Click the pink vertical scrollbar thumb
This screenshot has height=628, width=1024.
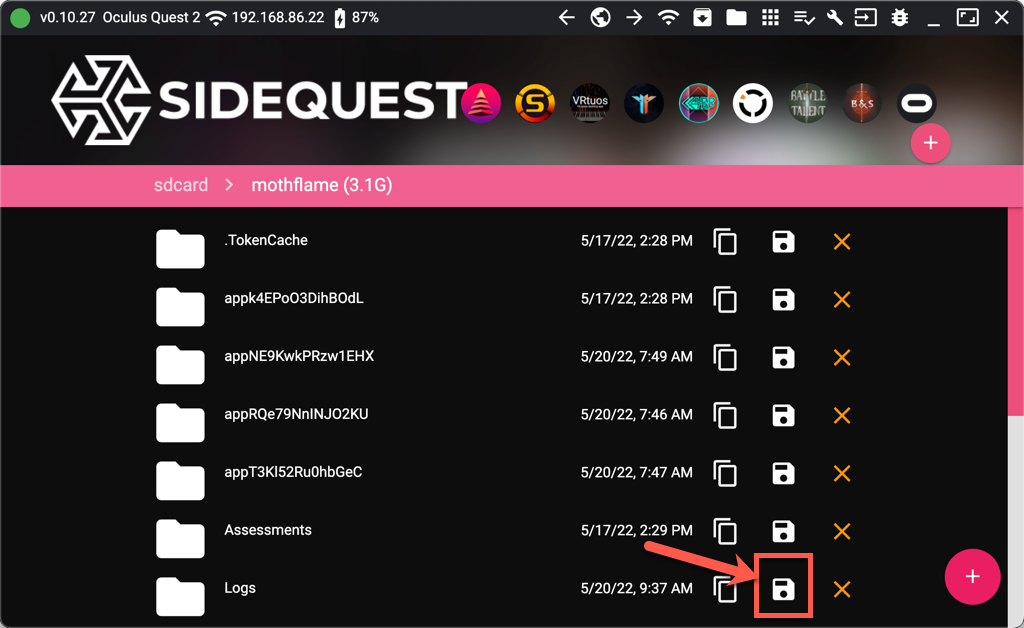click(x=1016, y=311)
